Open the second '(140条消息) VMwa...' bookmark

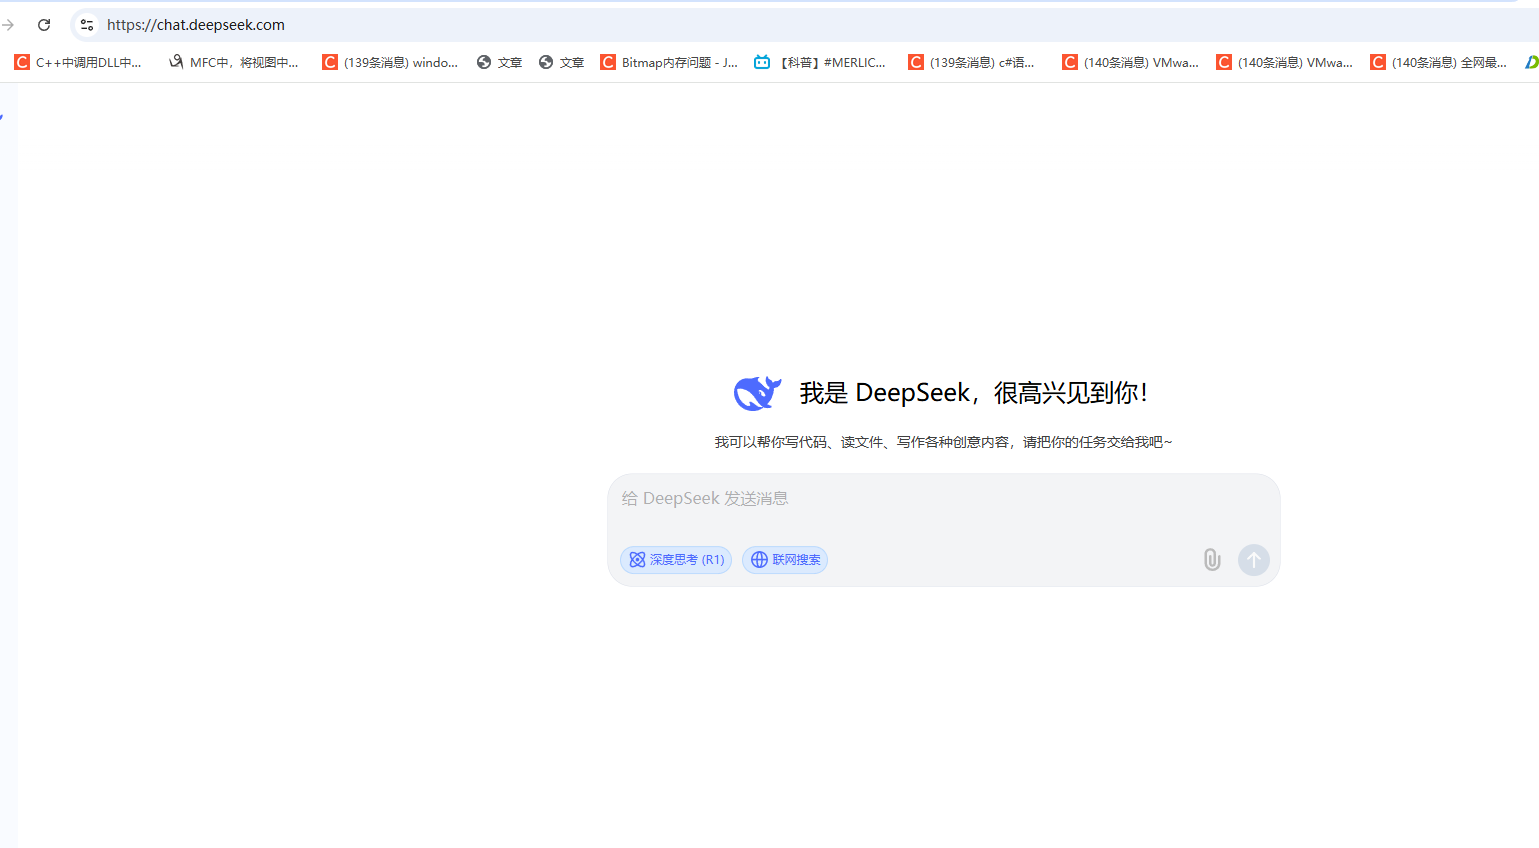tap(1284, 62)
